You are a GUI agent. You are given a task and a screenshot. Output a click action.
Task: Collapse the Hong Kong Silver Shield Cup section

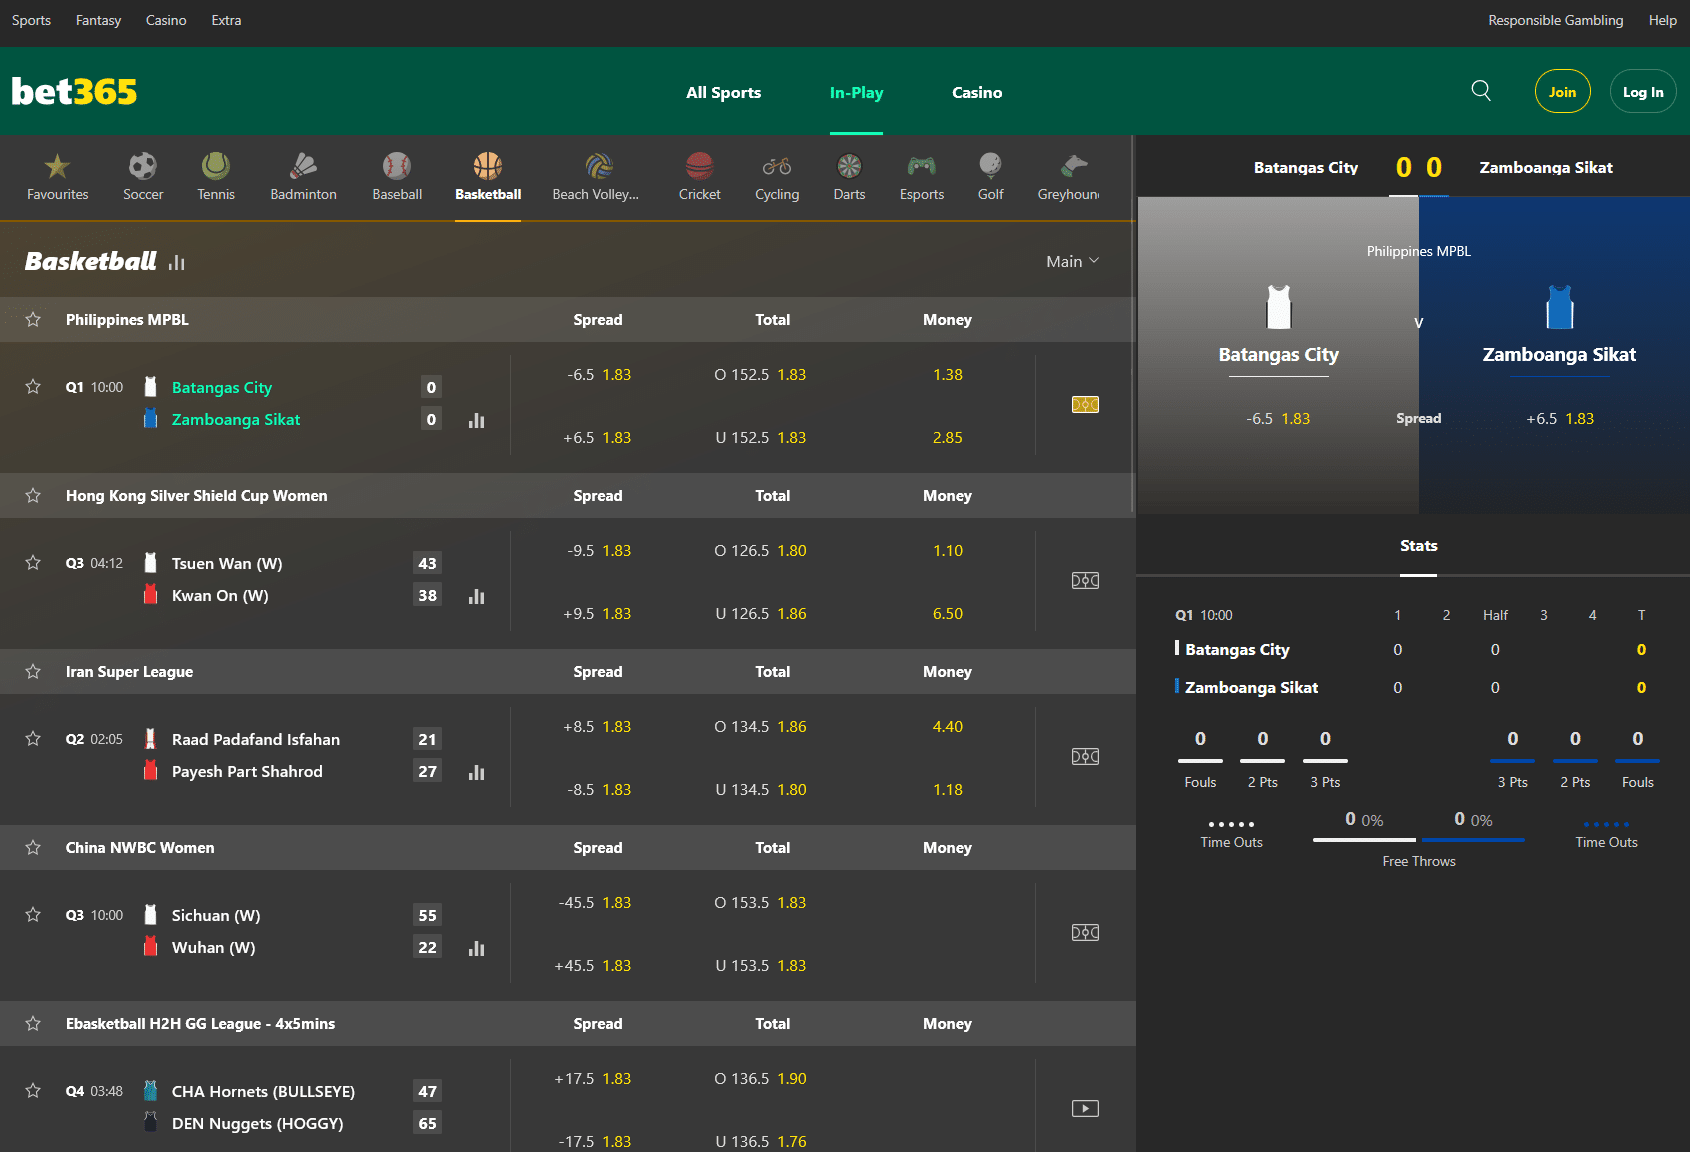pyautogui.click(x=197, y=496)
